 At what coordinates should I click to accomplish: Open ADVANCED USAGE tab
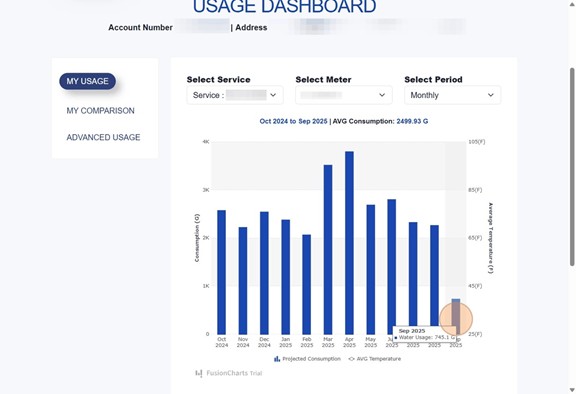[103, 137]
